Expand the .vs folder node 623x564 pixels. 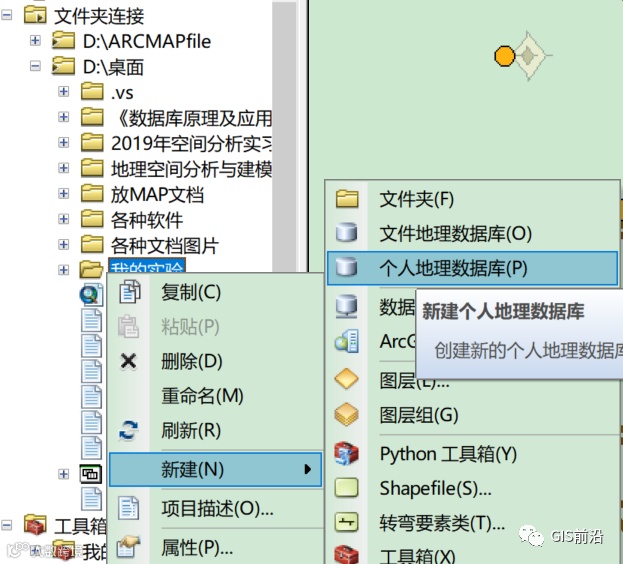(x=64, y=91)
